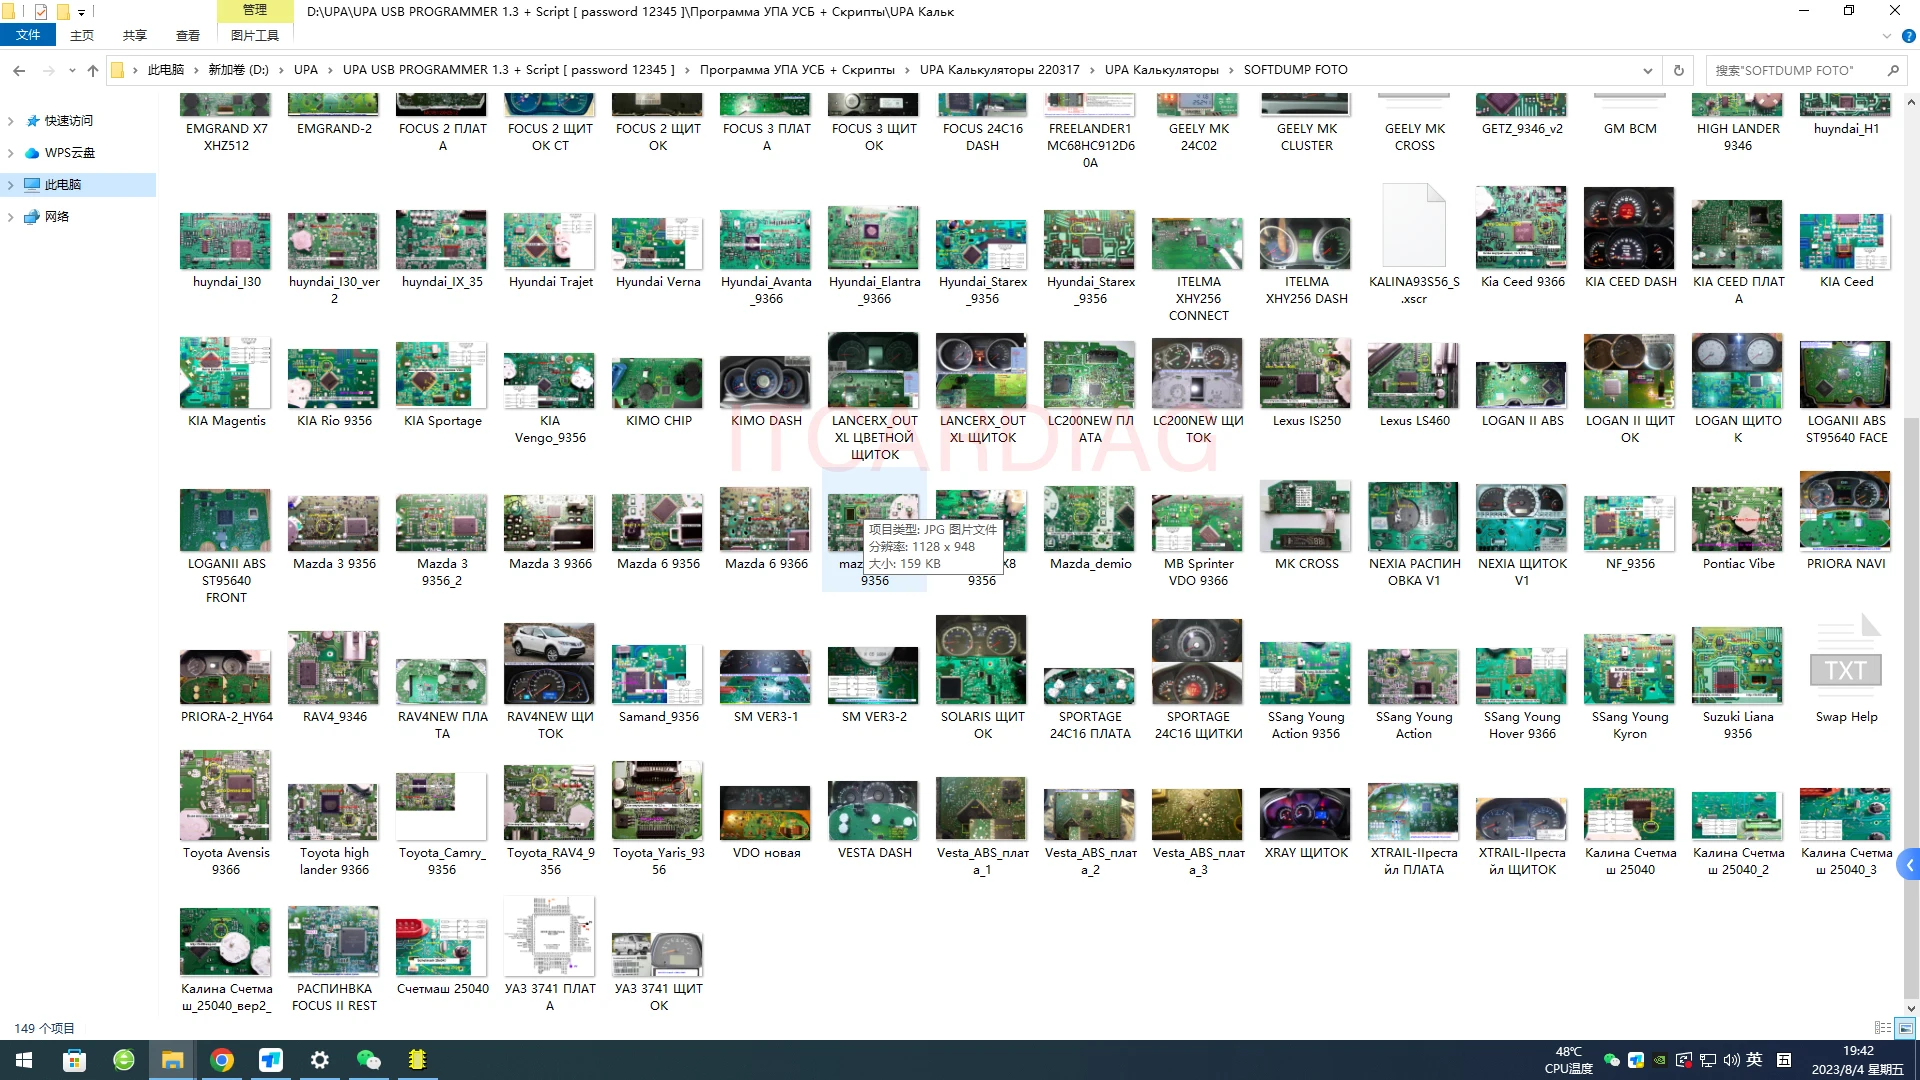
Task: Open Settings gear on the taskbar
Action: pos(320,1060)
